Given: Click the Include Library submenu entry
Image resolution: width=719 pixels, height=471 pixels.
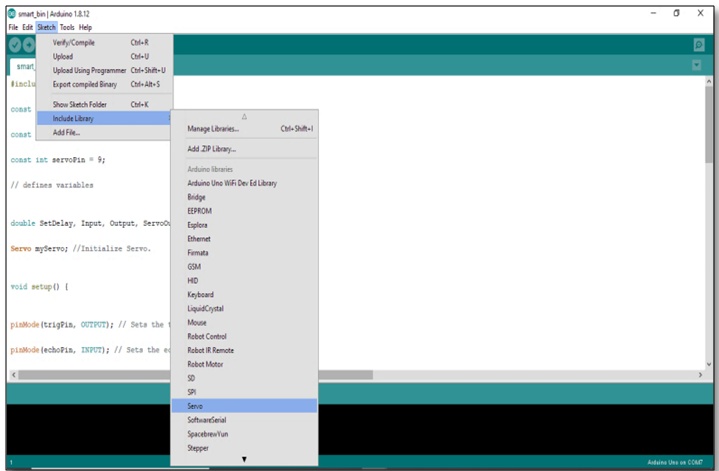Looking at the screenshot, I should coord(104,118).
